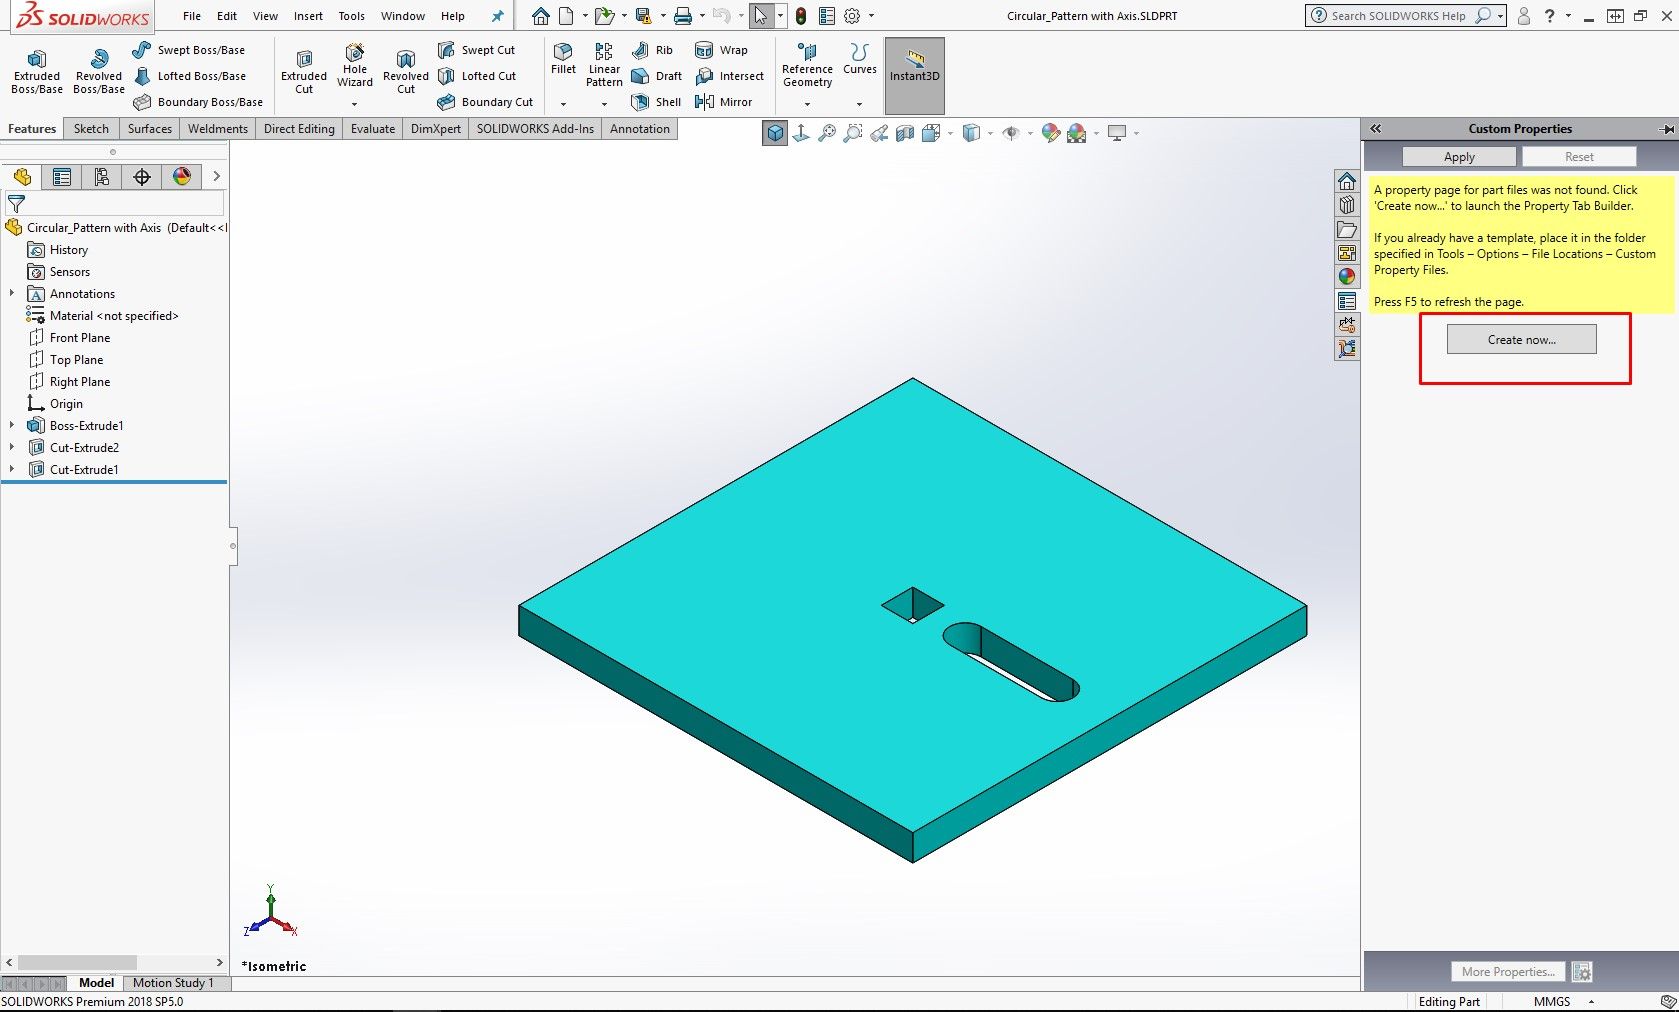Open DisplayManager color wheel tab
1679x1012 pixels.
point(181,177)
